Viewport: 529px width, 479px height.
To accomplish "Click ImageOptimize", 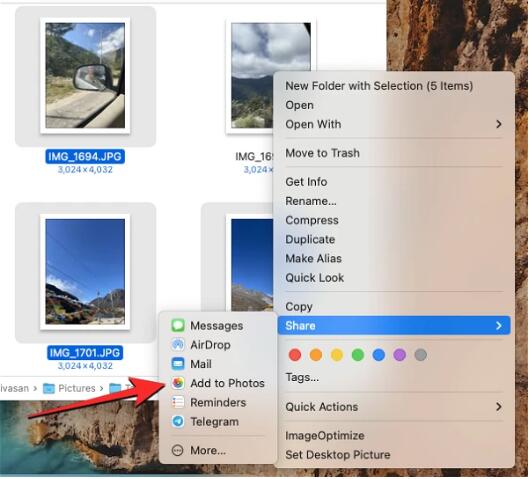I will 325,435.
